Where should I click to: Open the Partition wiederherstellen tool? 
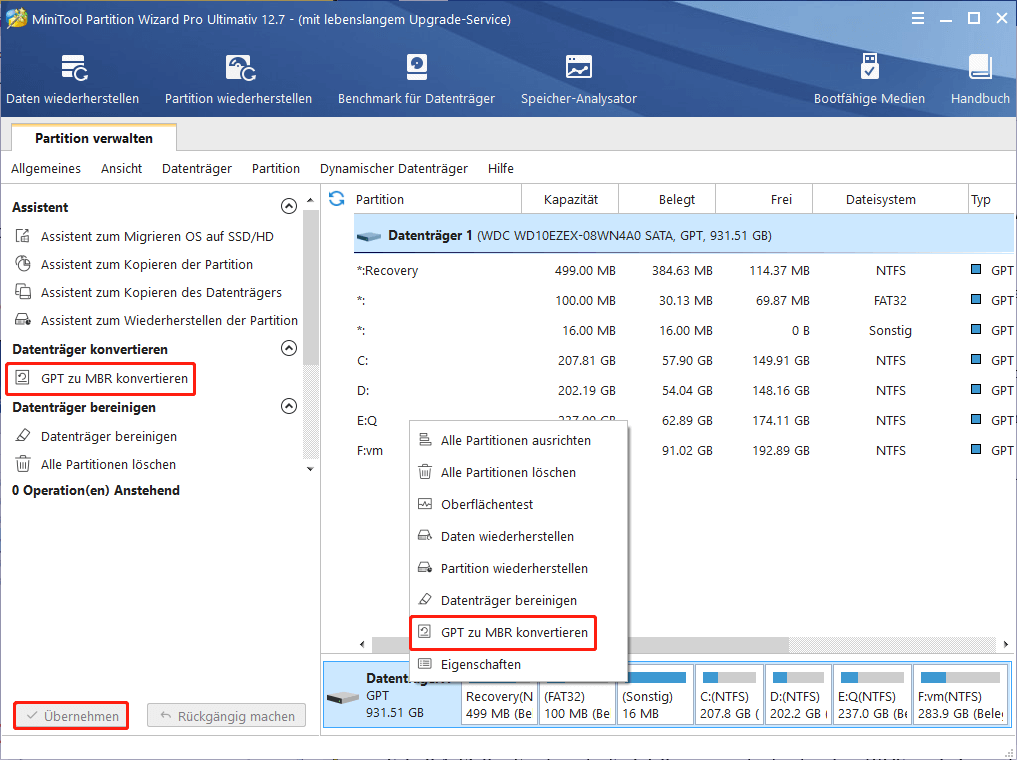tap(238, 78)
